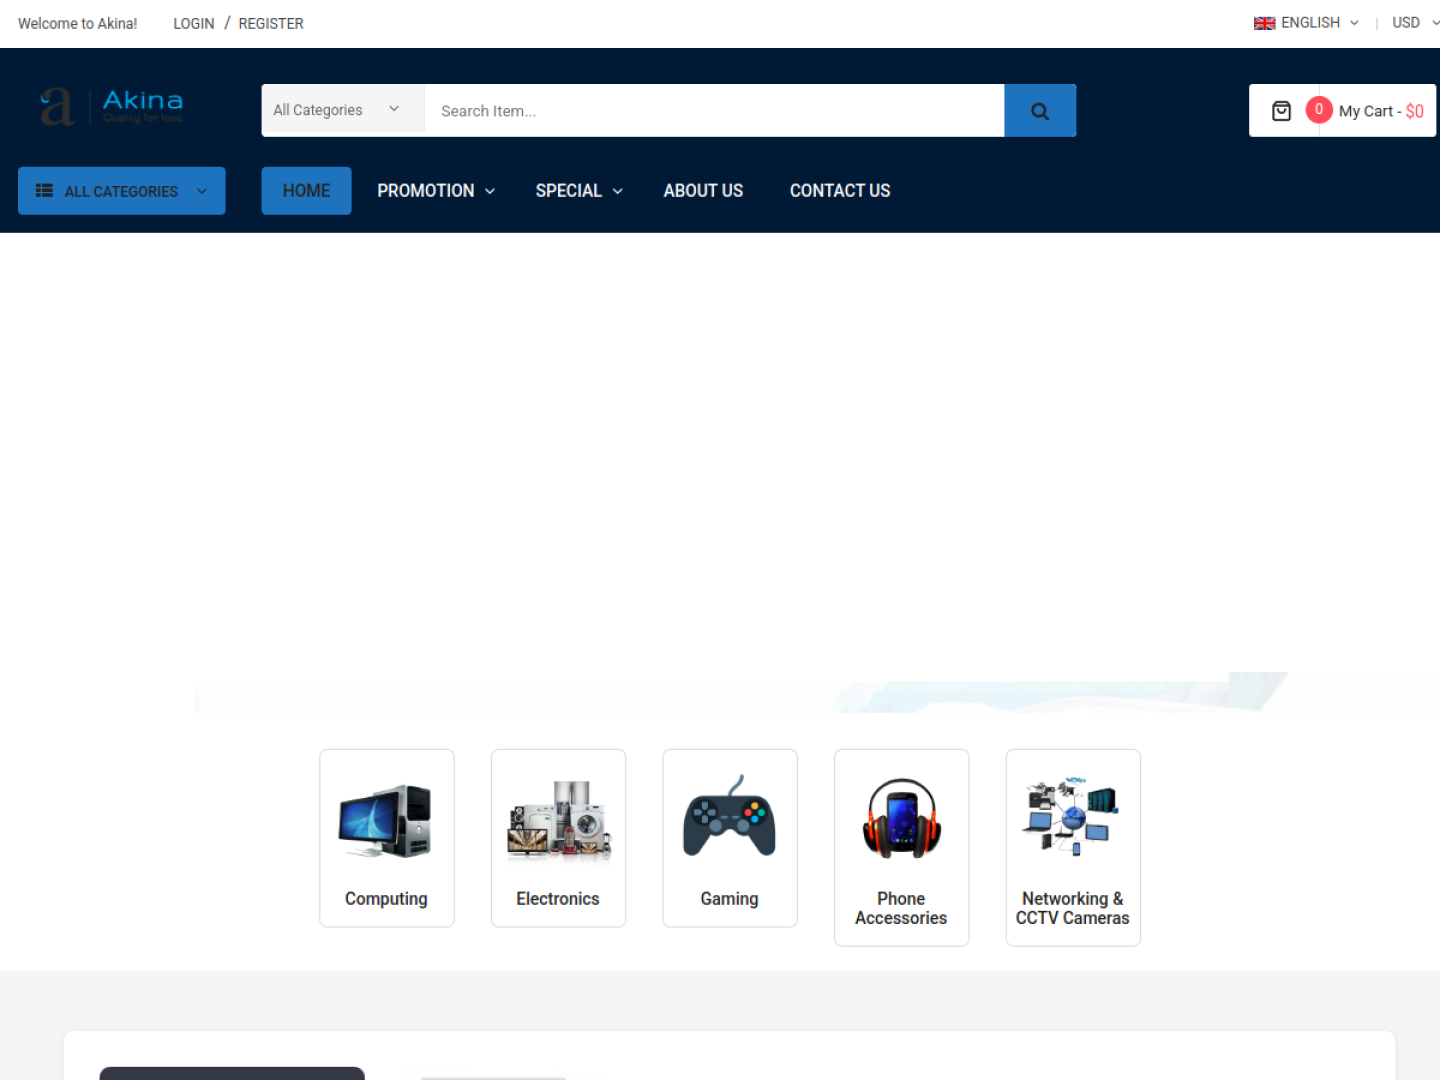Click the Welcome to Akina! text
1440x1080 pixels.
coord(78,24)
